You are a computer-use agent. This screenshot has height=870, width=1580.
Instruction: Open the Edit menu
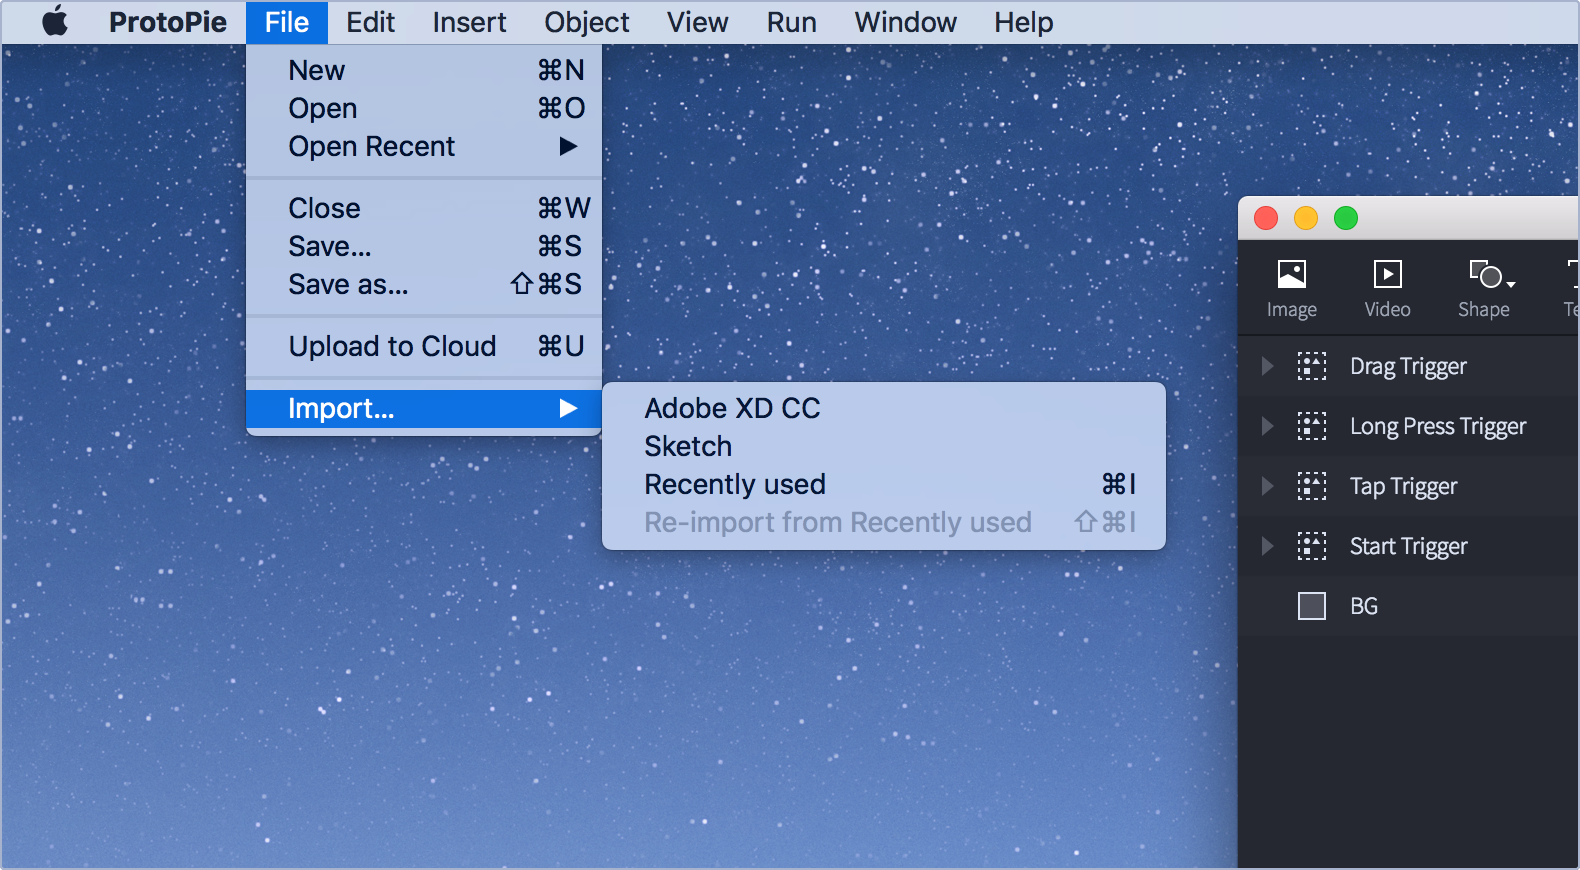click(370, 22)
